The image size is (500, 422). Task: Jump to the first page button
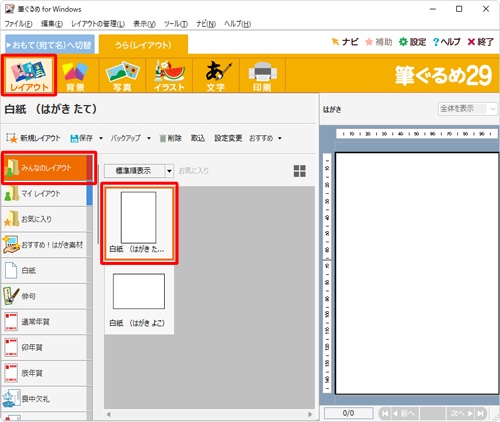pos(385,413)
